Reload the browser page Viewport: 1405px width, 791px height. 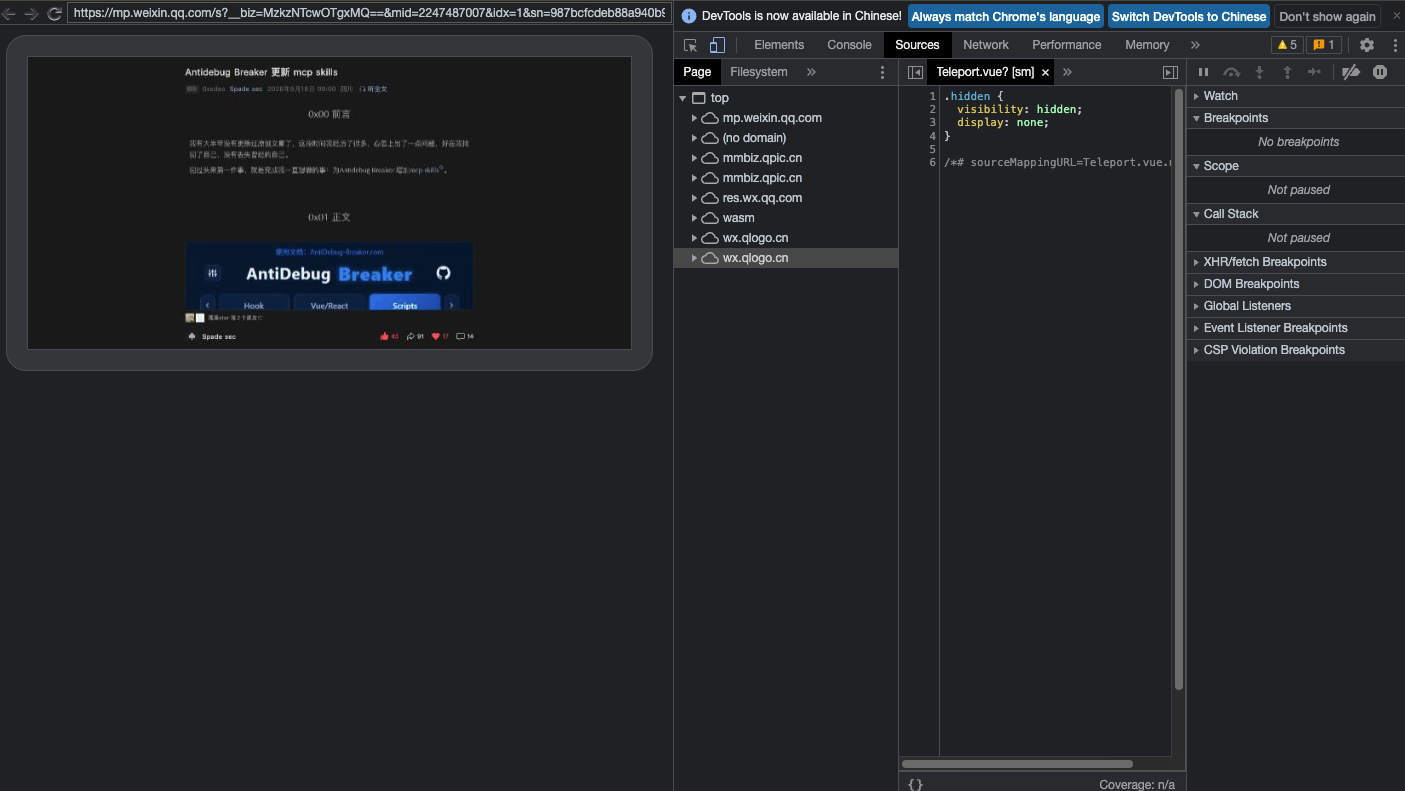(55, 14)
